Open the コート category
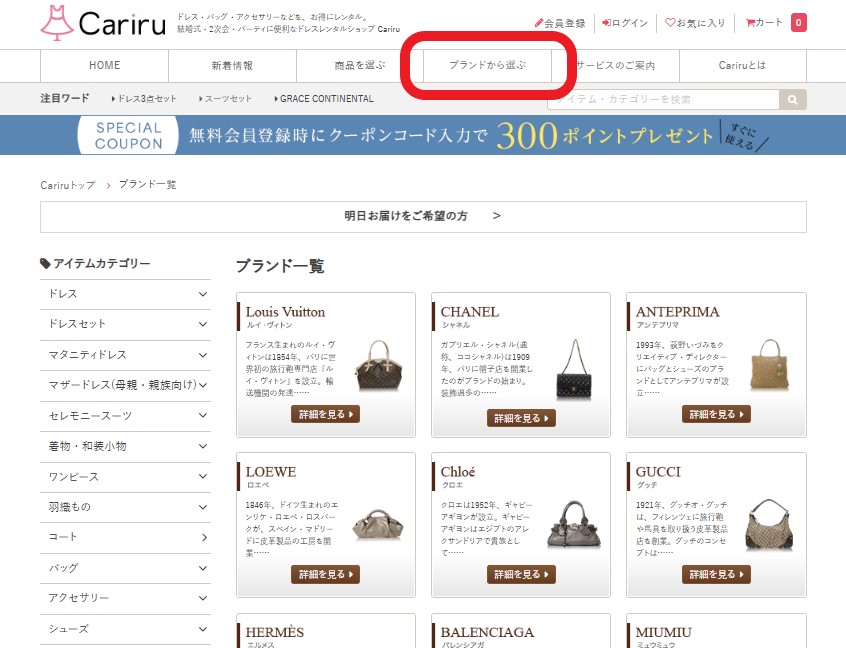 click(125, 537)
